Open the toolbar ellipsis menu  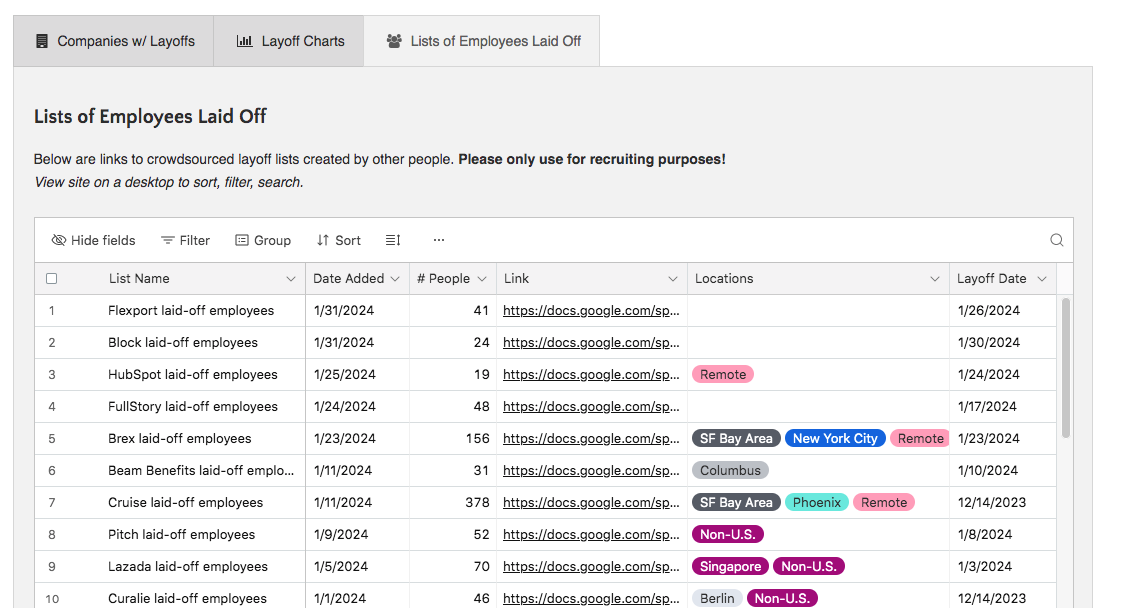pos(438,240)
